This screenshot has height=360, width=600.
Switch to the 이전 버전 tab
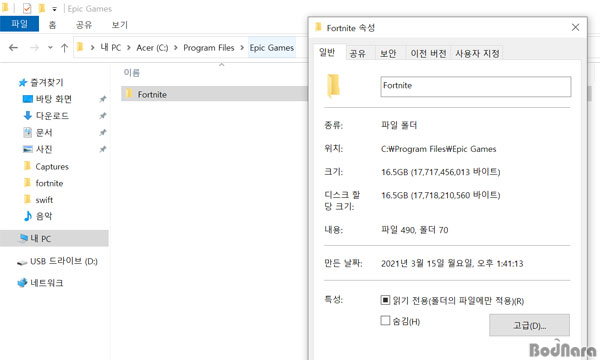[x=428, y=54]
